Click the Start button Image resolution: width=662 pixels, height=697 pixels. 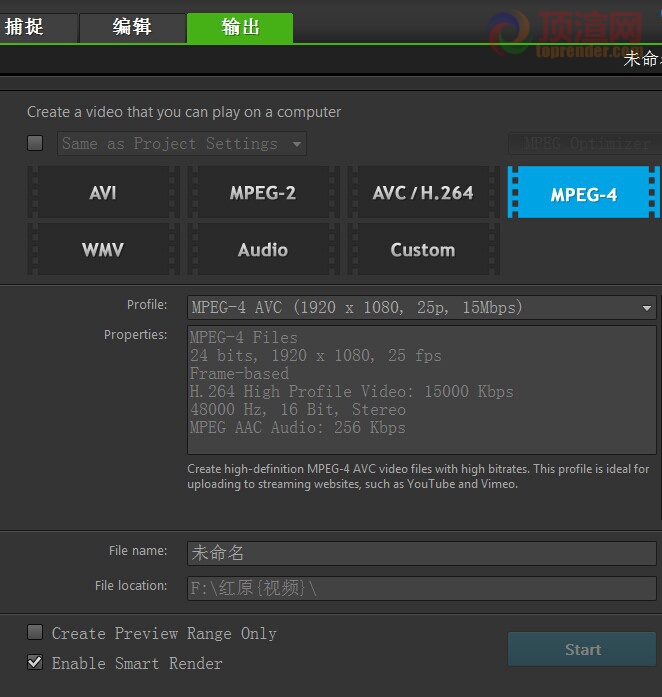[x=582, y=649]
